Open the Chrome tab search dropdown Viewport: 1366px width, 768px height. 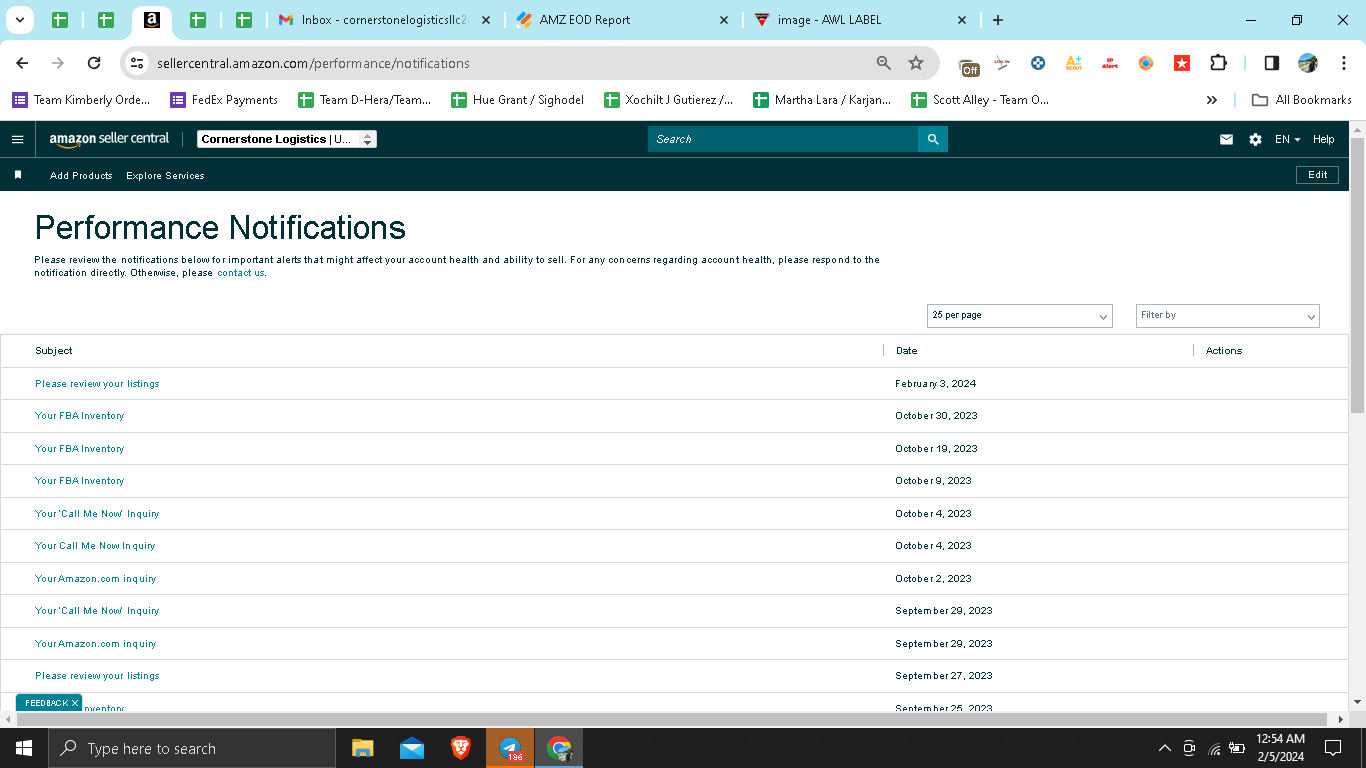(x=19, y=20)
